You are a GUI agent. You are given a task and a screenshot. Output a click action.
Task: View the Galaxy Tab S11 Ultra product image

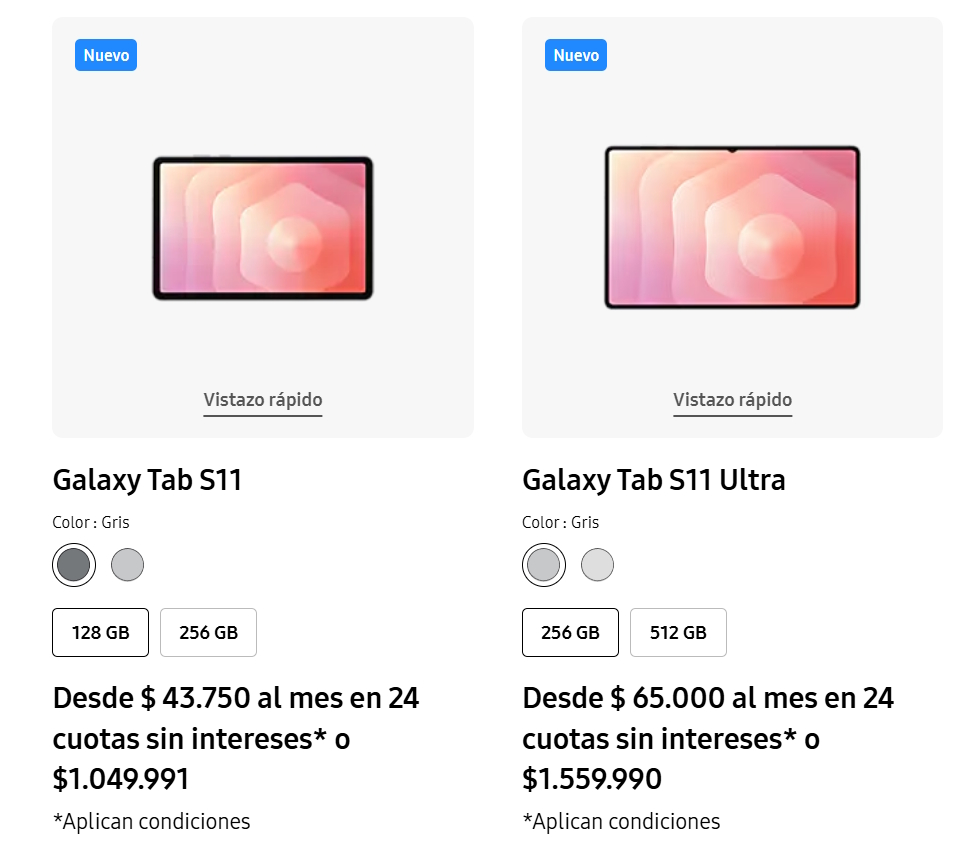point(732,227)
